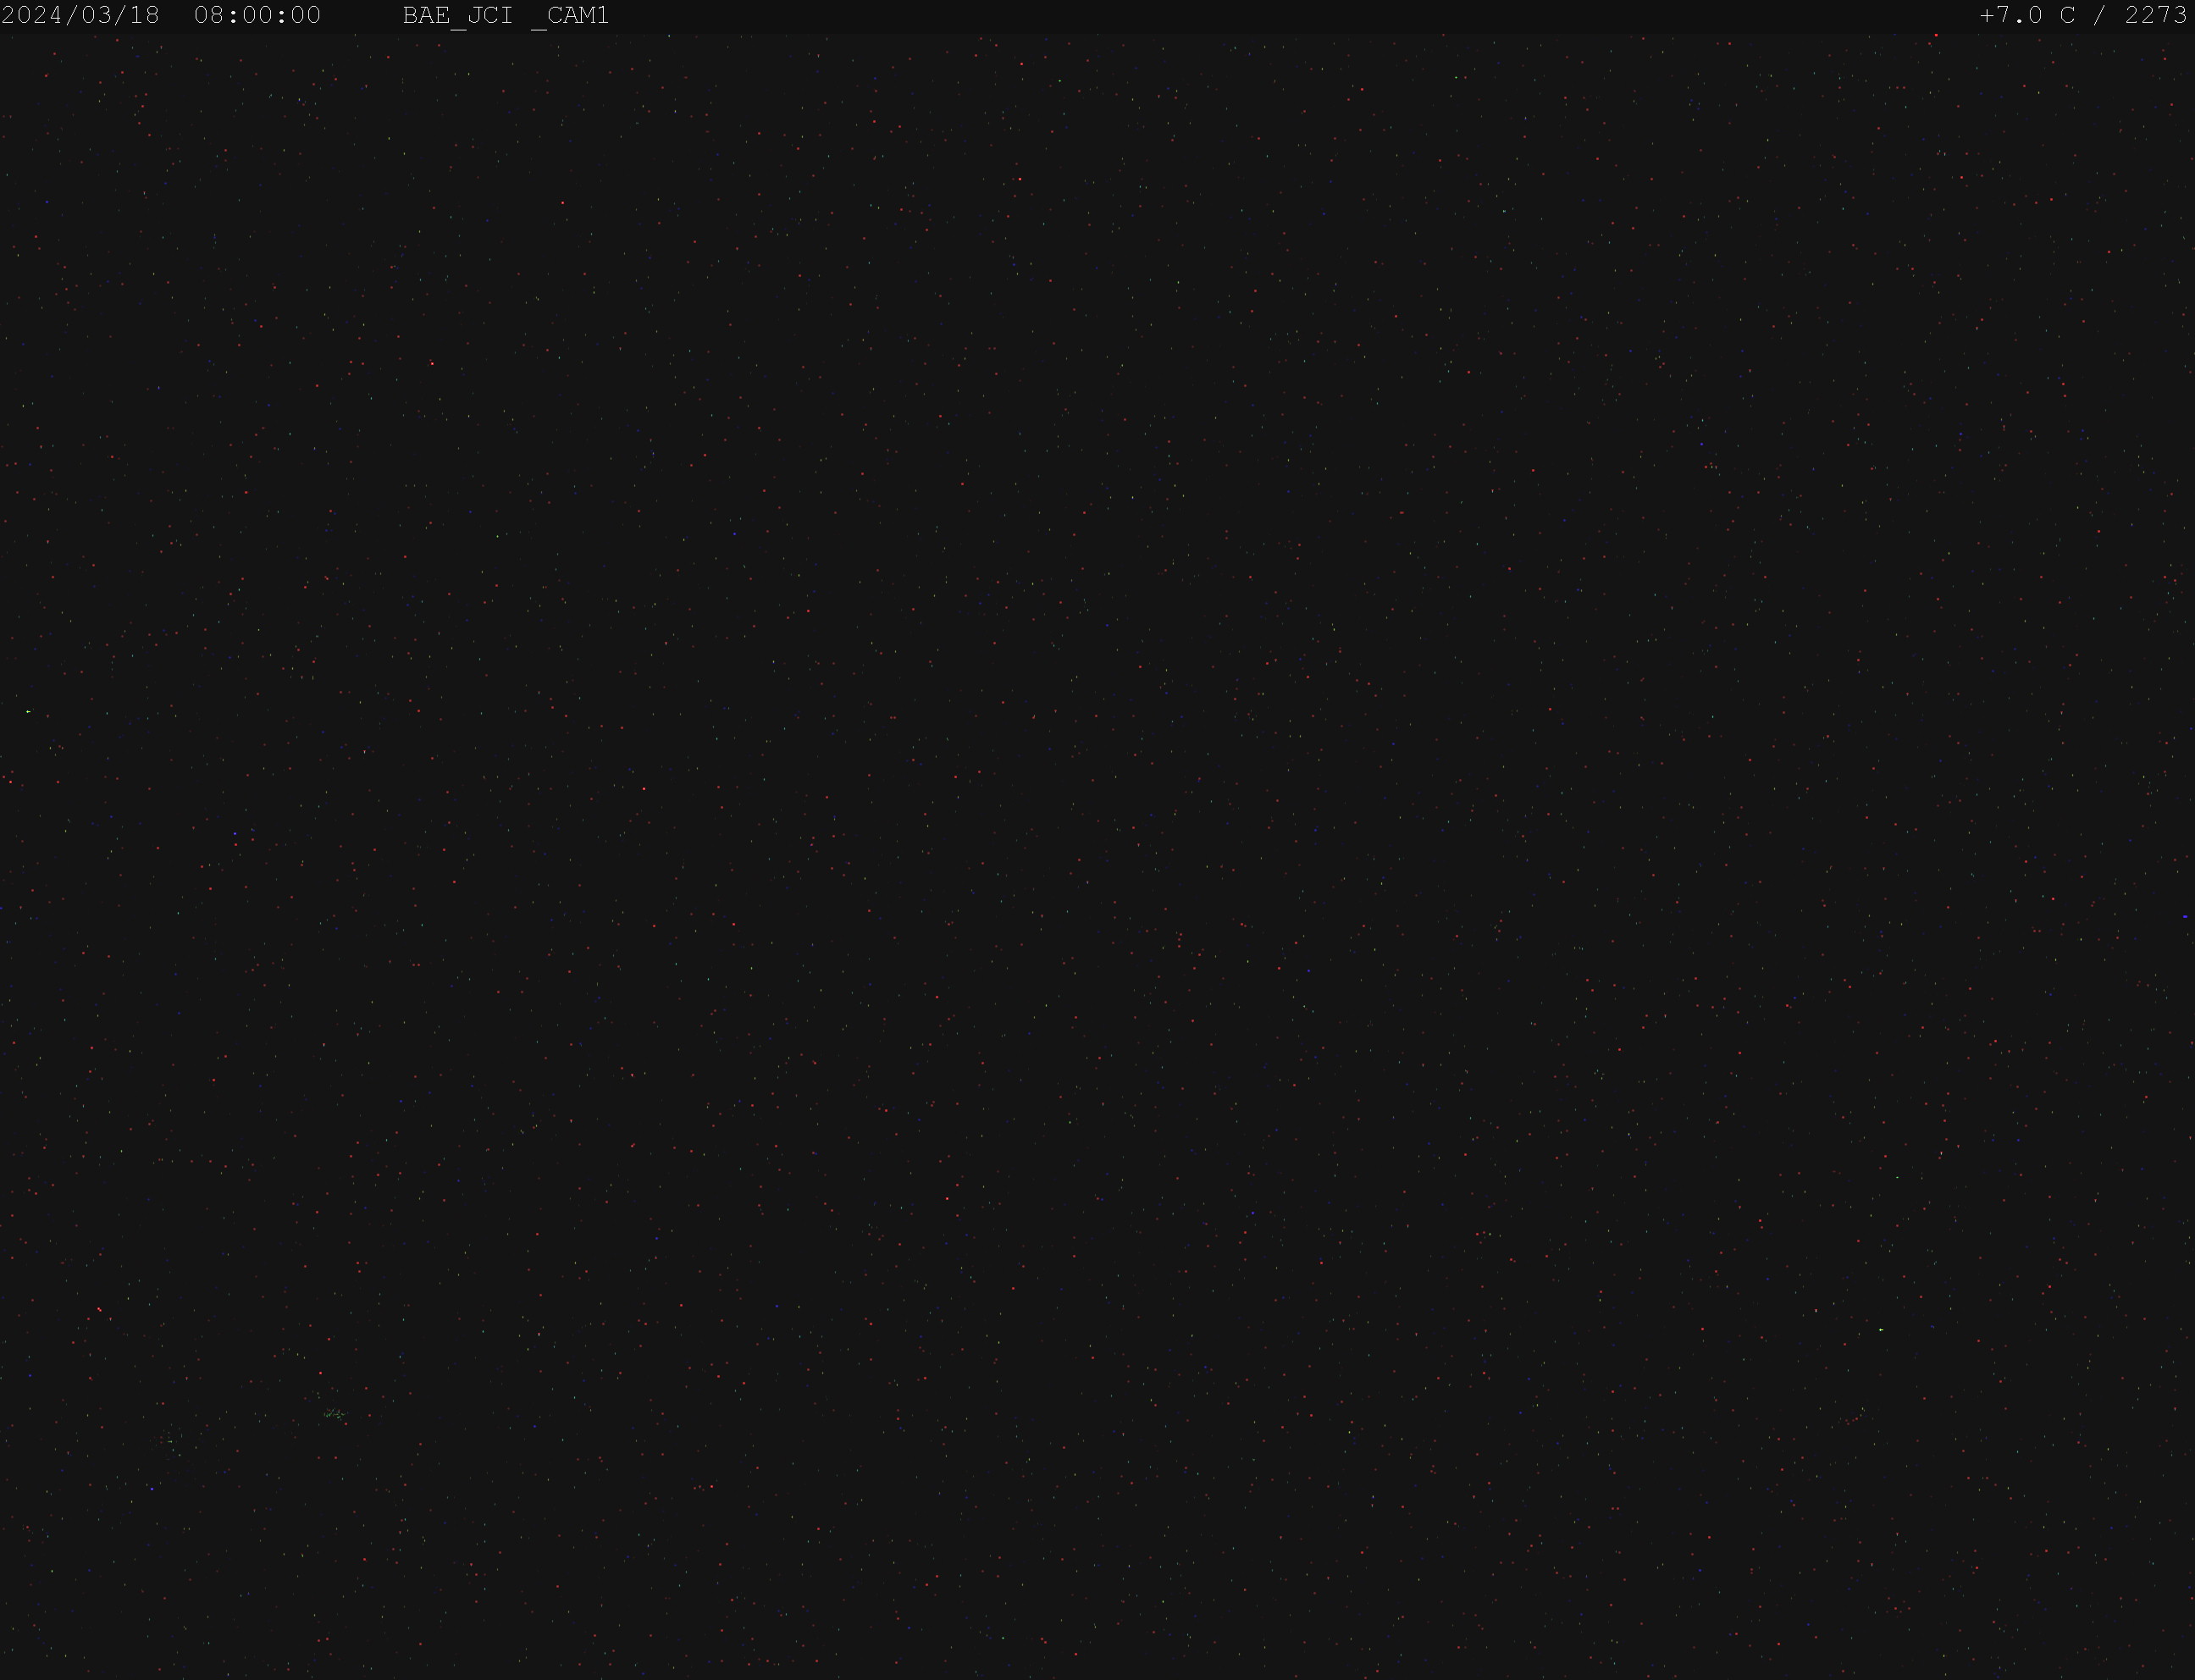The image size is (2195, 1680).
Task: Click the green speckled pixel cluster
Action: pos(334,1413)
